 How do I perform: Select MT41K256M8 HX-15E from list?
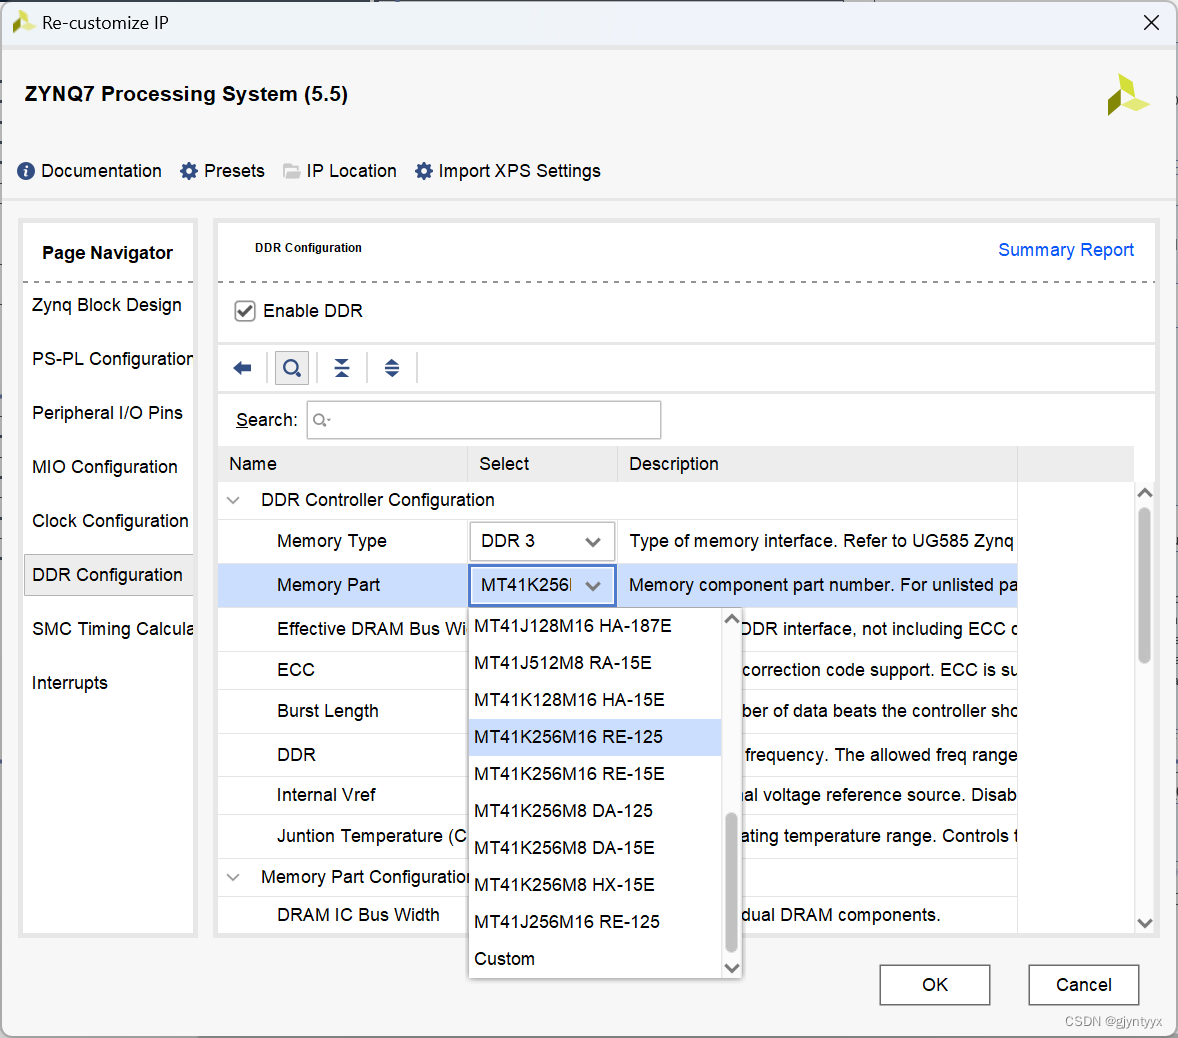click(x=594, y=885)
